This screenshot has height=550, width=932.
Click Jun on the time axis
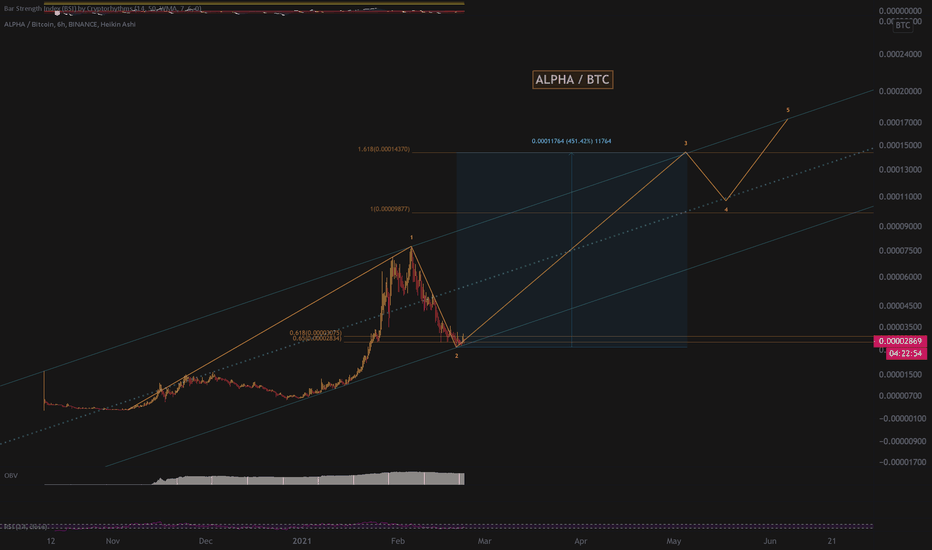pos(770,541)
